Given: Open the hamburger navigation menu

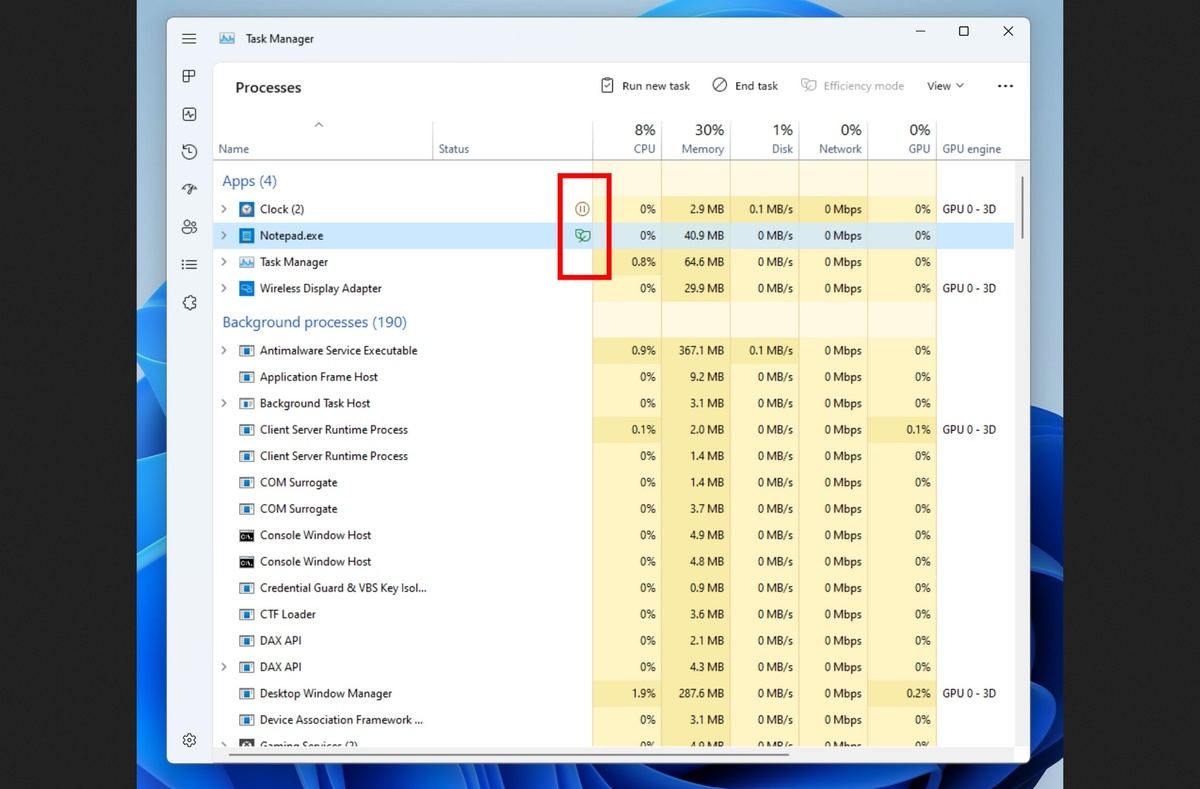Looking at the screenshot, I should pos(189,38).
